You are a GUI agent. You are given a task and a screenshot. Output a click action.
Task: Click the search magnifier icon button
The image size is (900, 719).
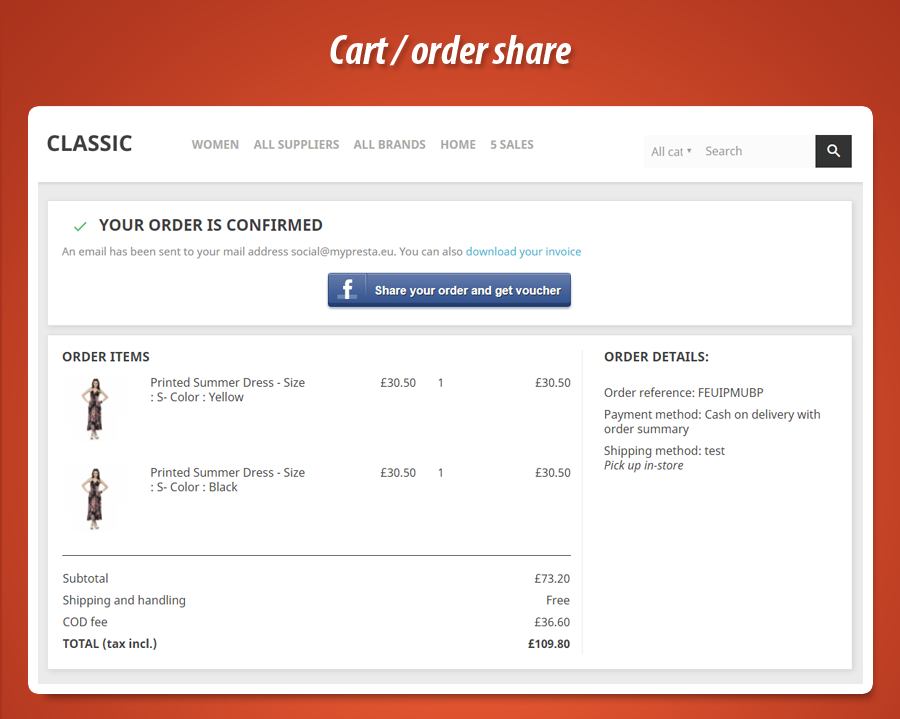(833, 151)
